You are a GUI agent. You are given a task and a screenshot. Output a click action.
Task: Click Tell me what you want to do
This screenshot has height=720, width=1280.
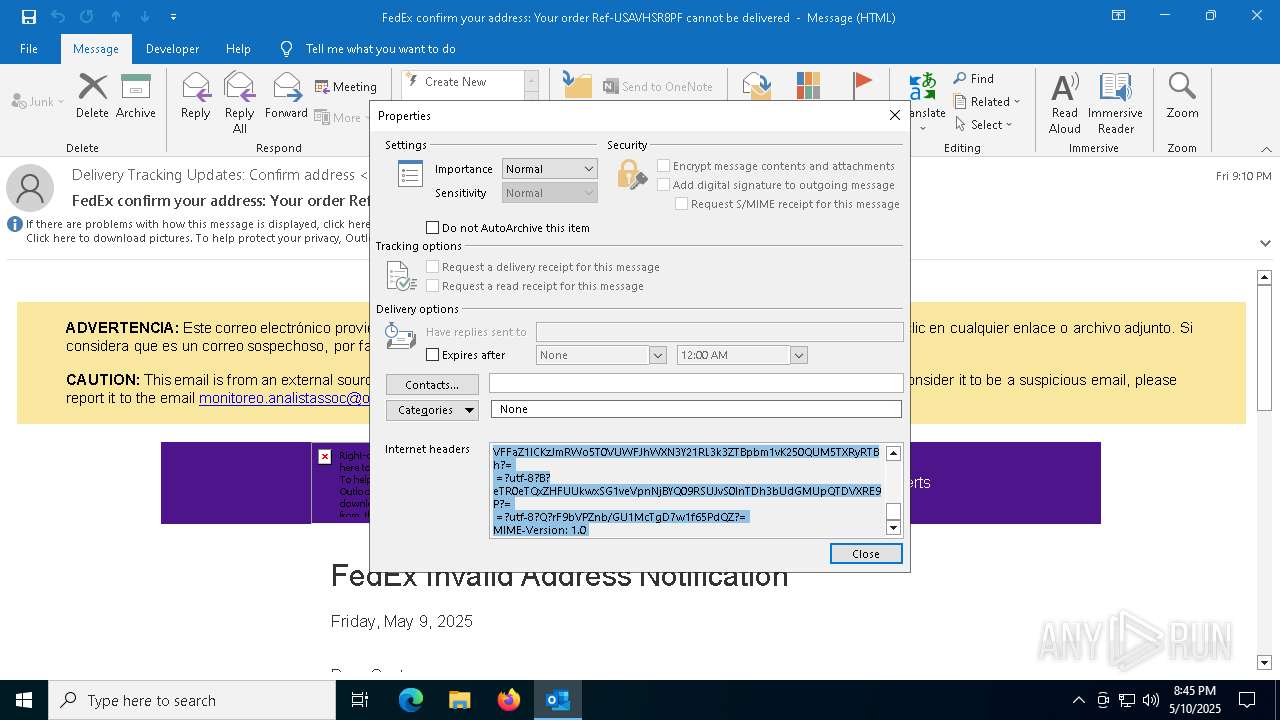tap(380, 48)
